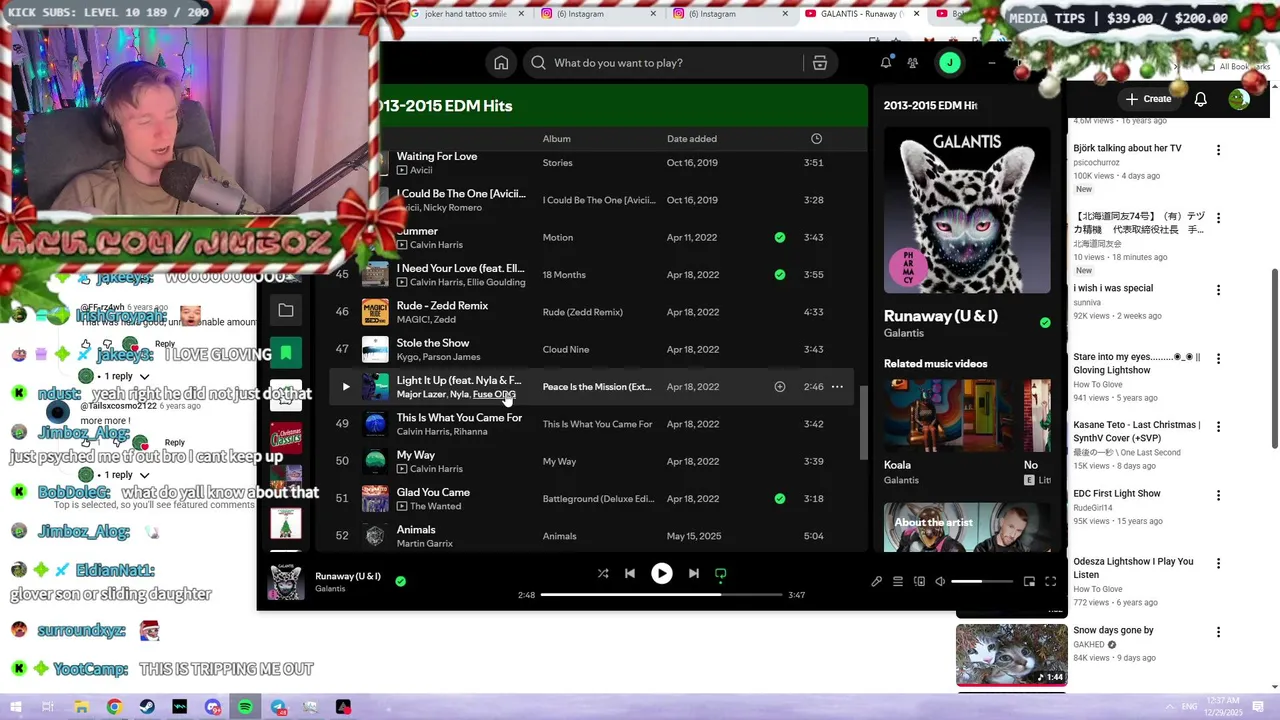This screenshot has width=1280, height=720.
Task: Click the magnifier icon in Spotify search bar
Action: tap(538, 63)
